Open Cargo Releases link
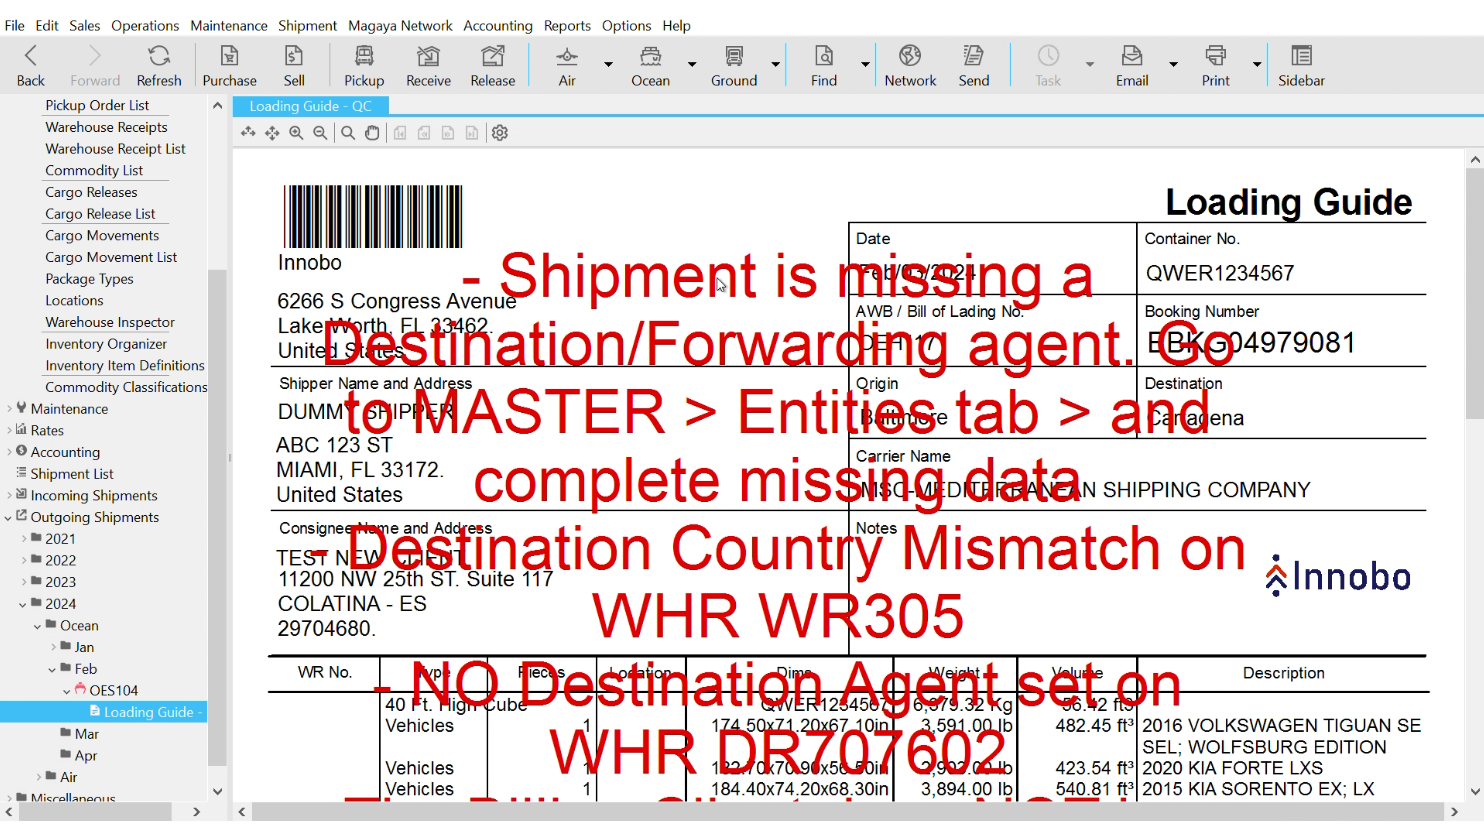The width and height of the screenshot is (1484, 832). (91, 192)
